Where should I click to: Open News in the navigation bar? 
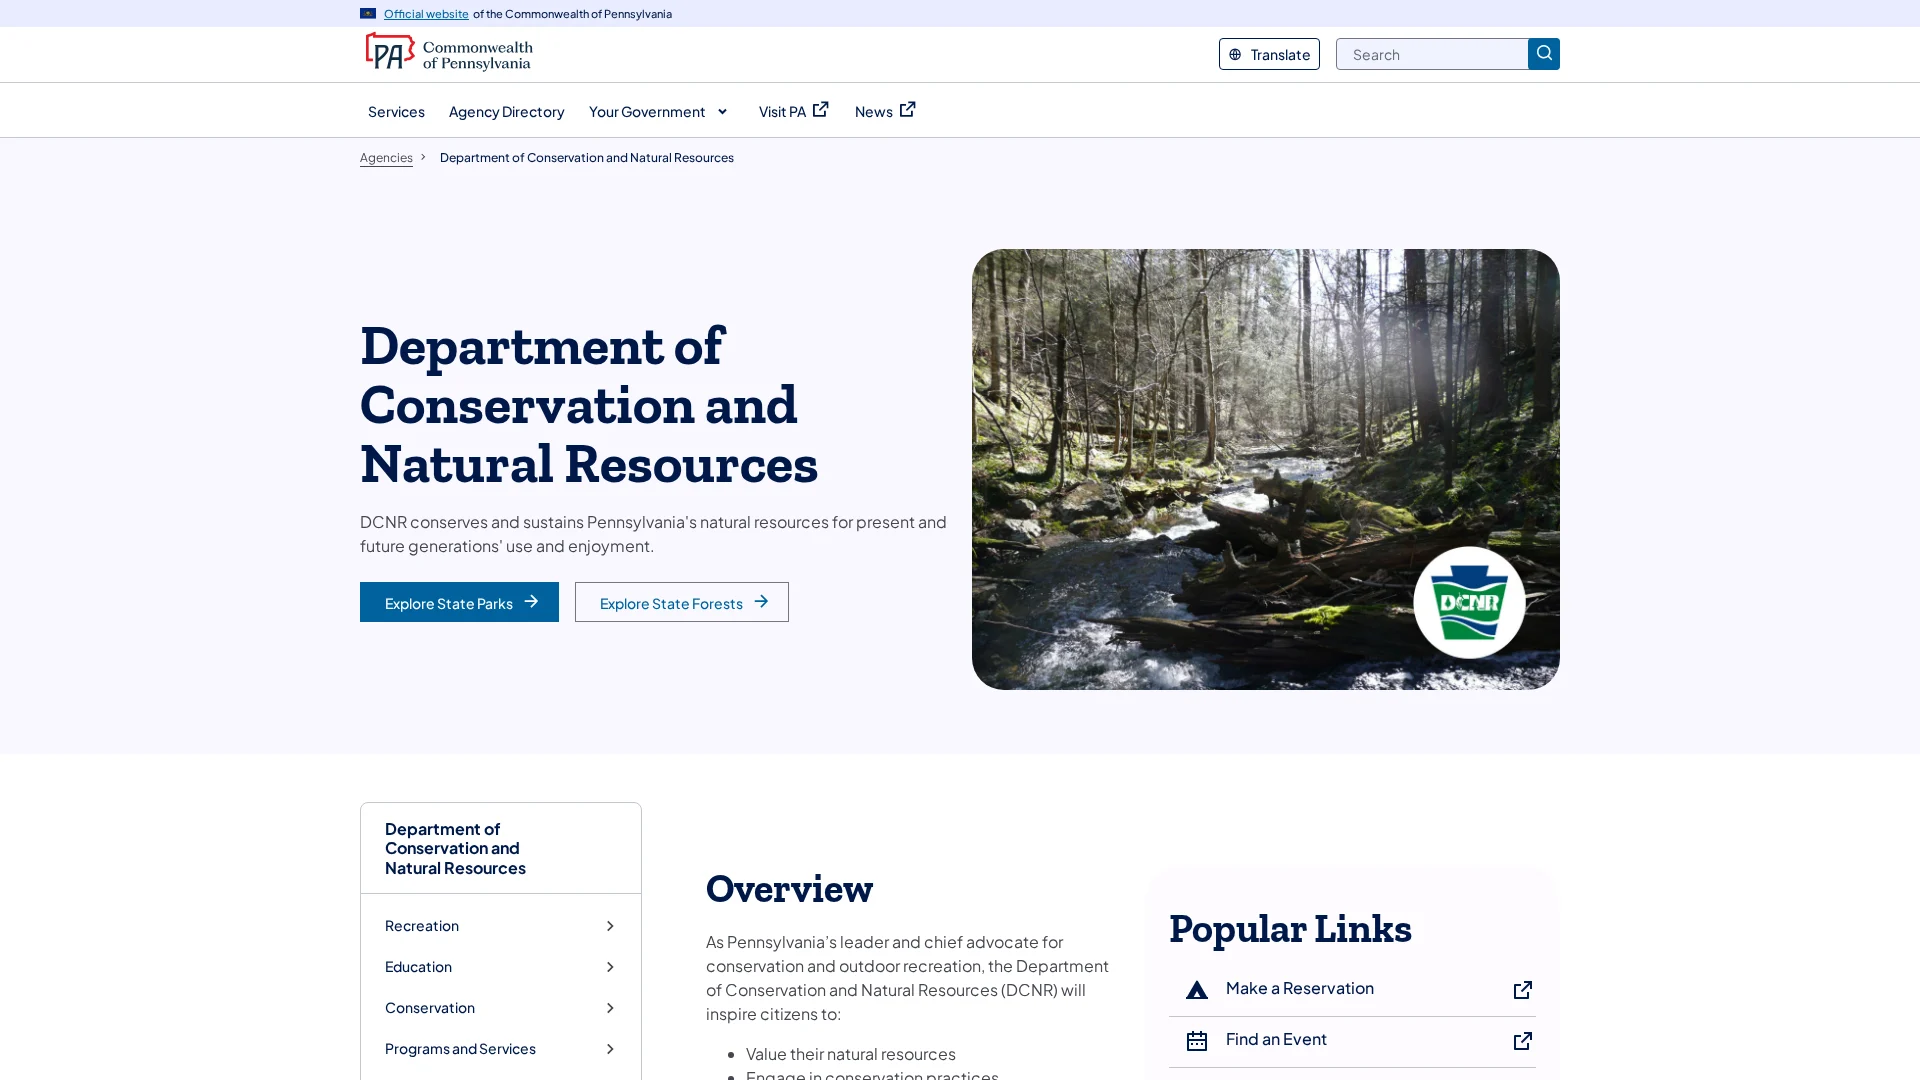[873, 111]
